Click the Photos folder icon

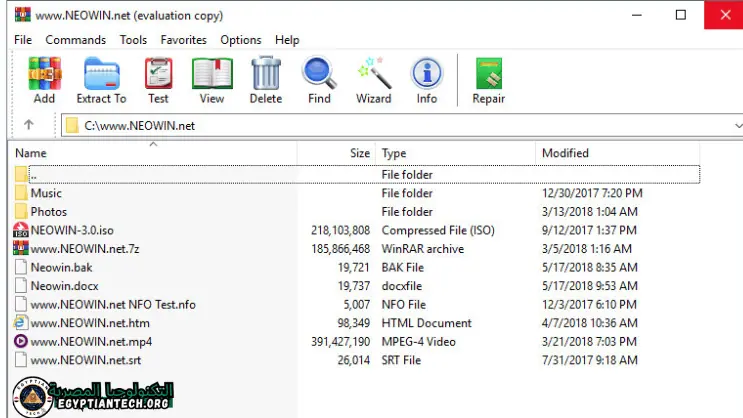[21, 211]
